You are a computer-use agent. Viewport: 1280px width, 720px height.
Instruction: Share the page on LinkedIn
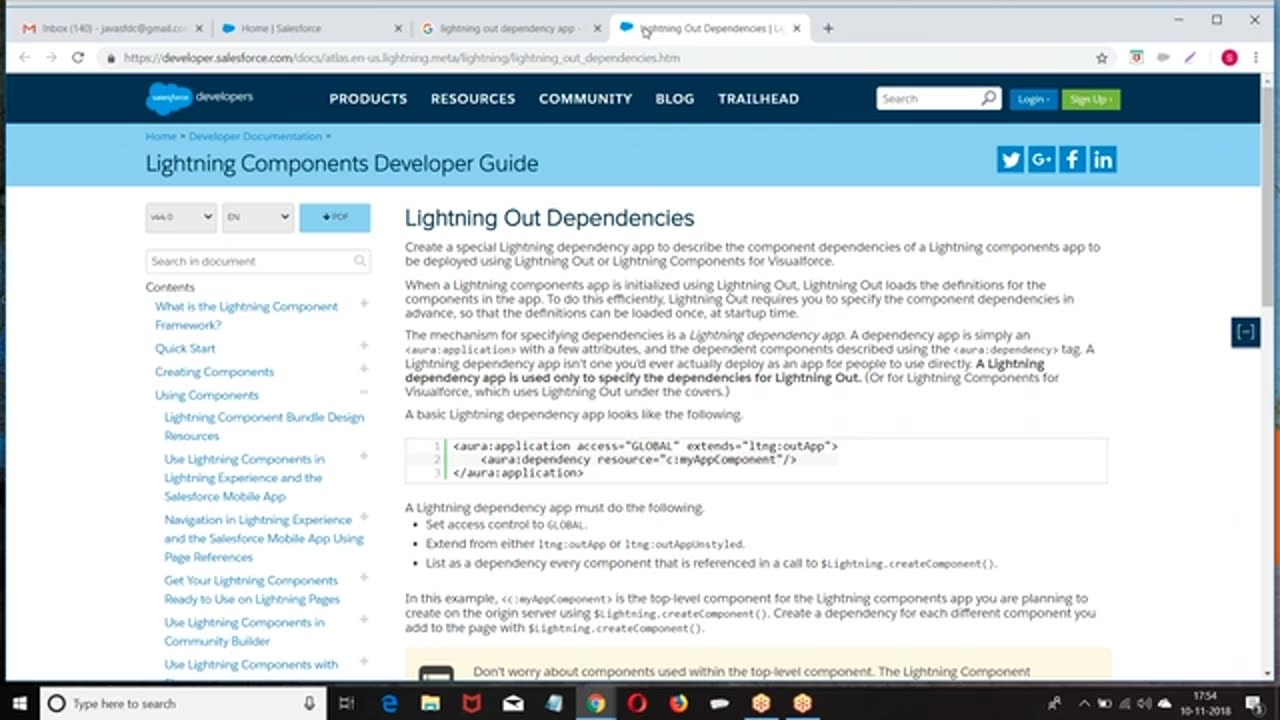(x=1103, y=160)
